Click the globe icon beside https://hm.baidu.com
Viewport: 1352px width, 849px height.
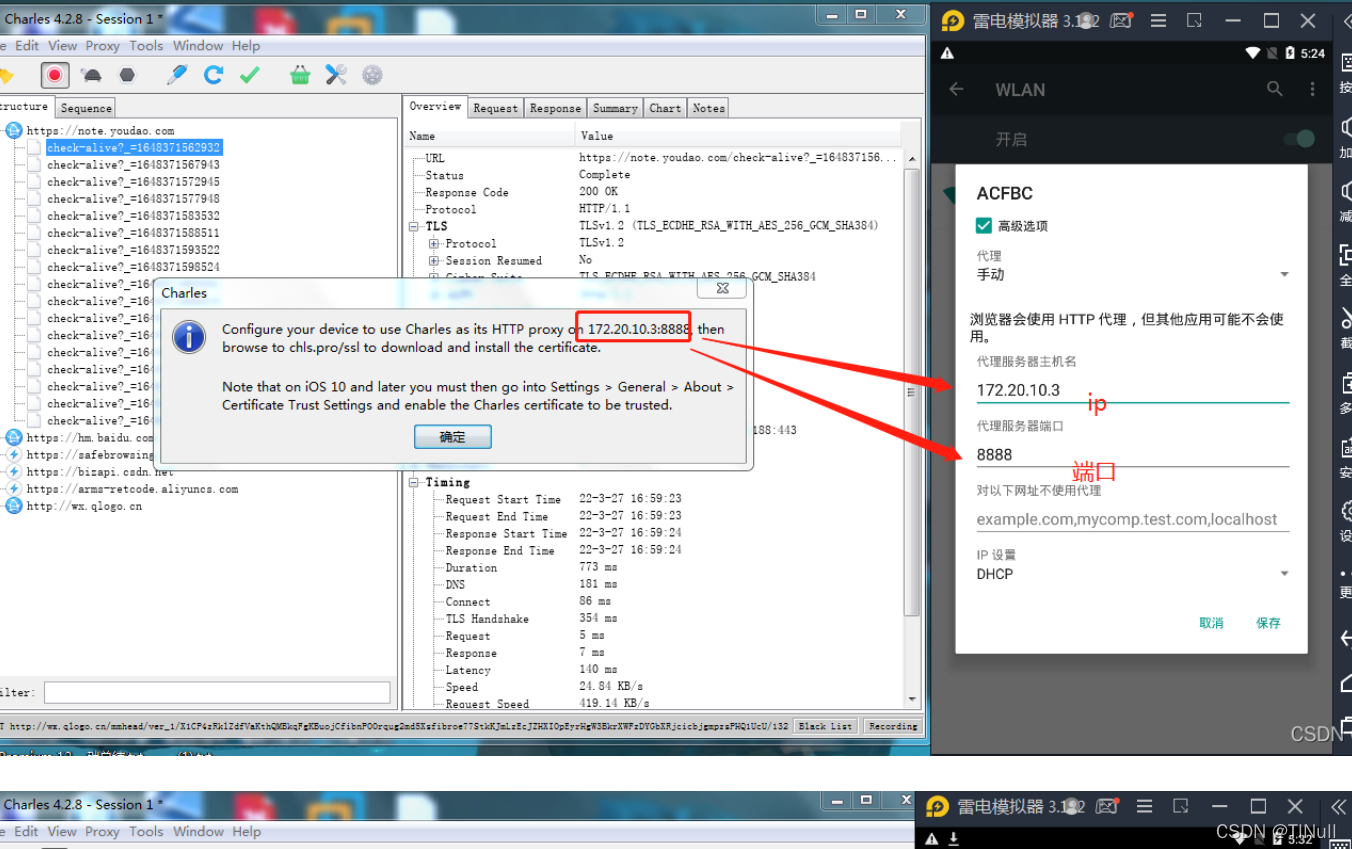[x=14, y=437]
